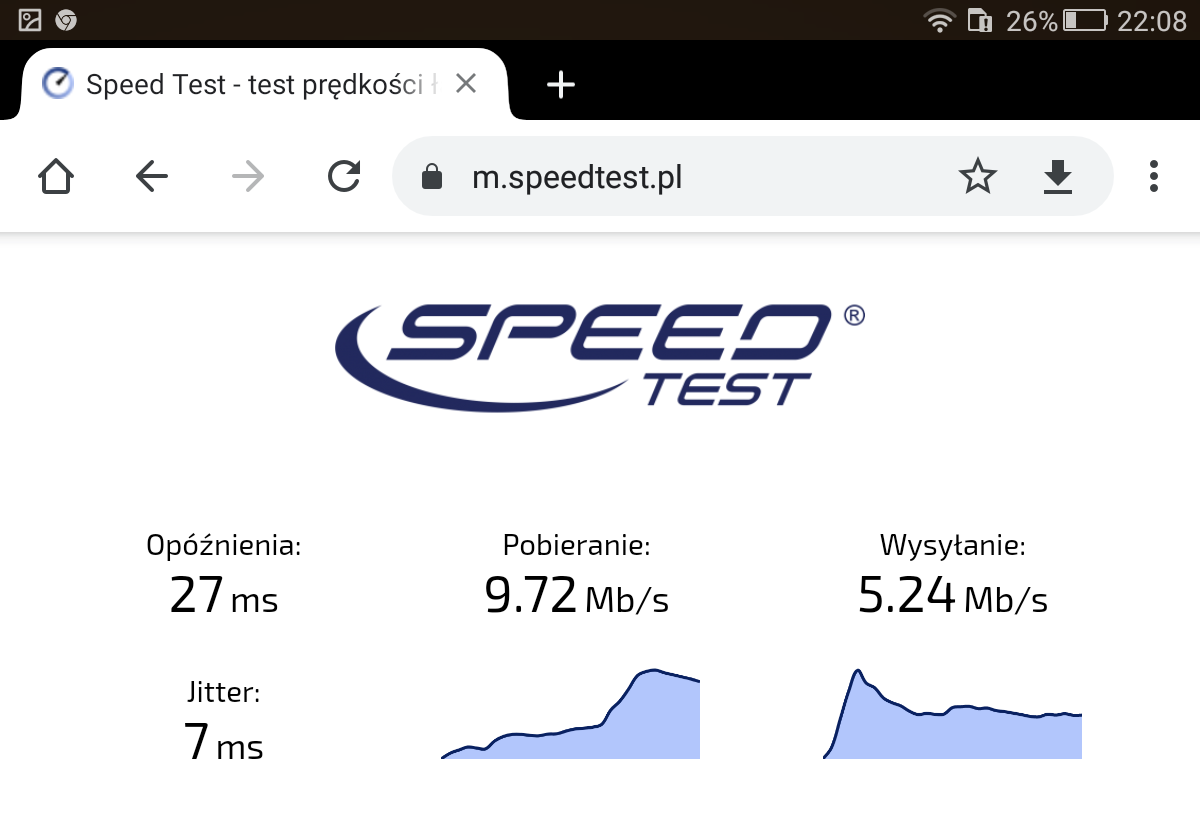Click the padlock site security icon
The image size is (1200, 815).
tap(431, 177)
